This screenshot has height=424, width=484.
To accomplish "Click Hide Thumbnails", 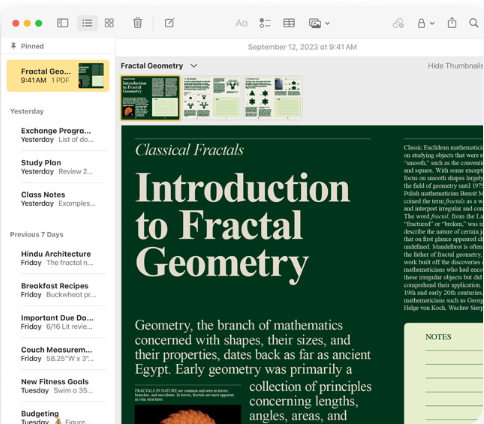I will pyautogui.click(x=455, y=66).
